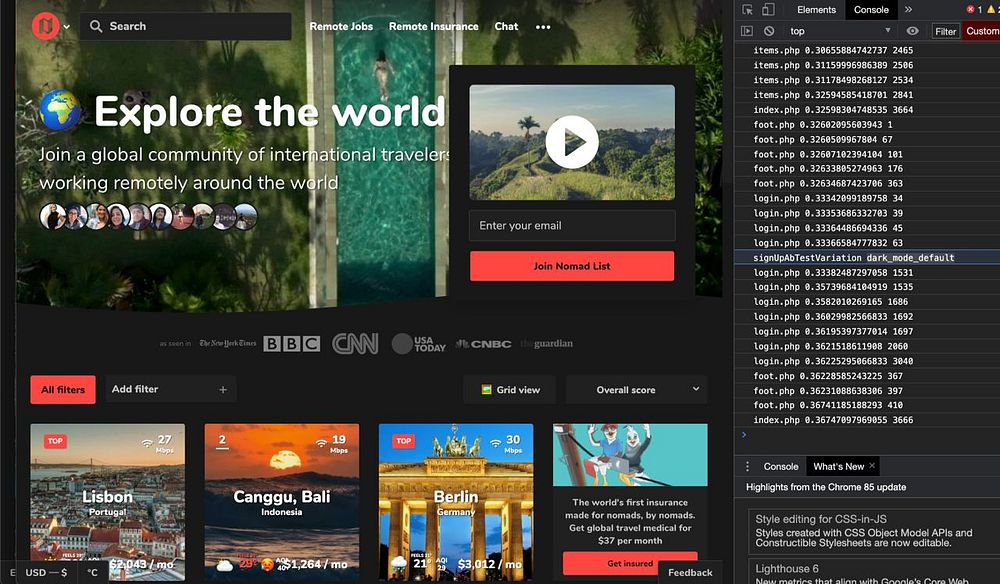Image resolution: width=1000 pixels, height=584 pixels.
Task: Click the Feedback button
Action: click(x=690, y=573)
